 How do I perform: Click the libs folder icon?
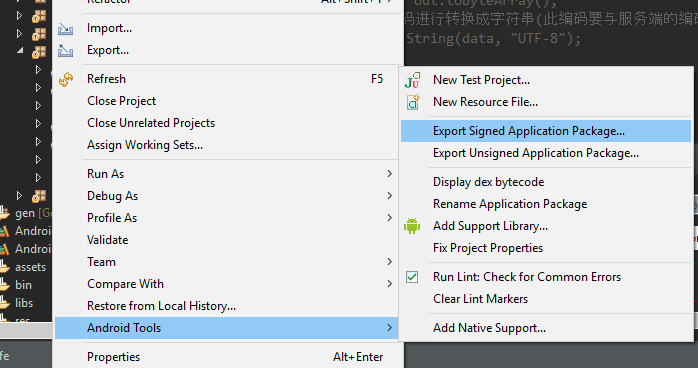pos(4,303)
